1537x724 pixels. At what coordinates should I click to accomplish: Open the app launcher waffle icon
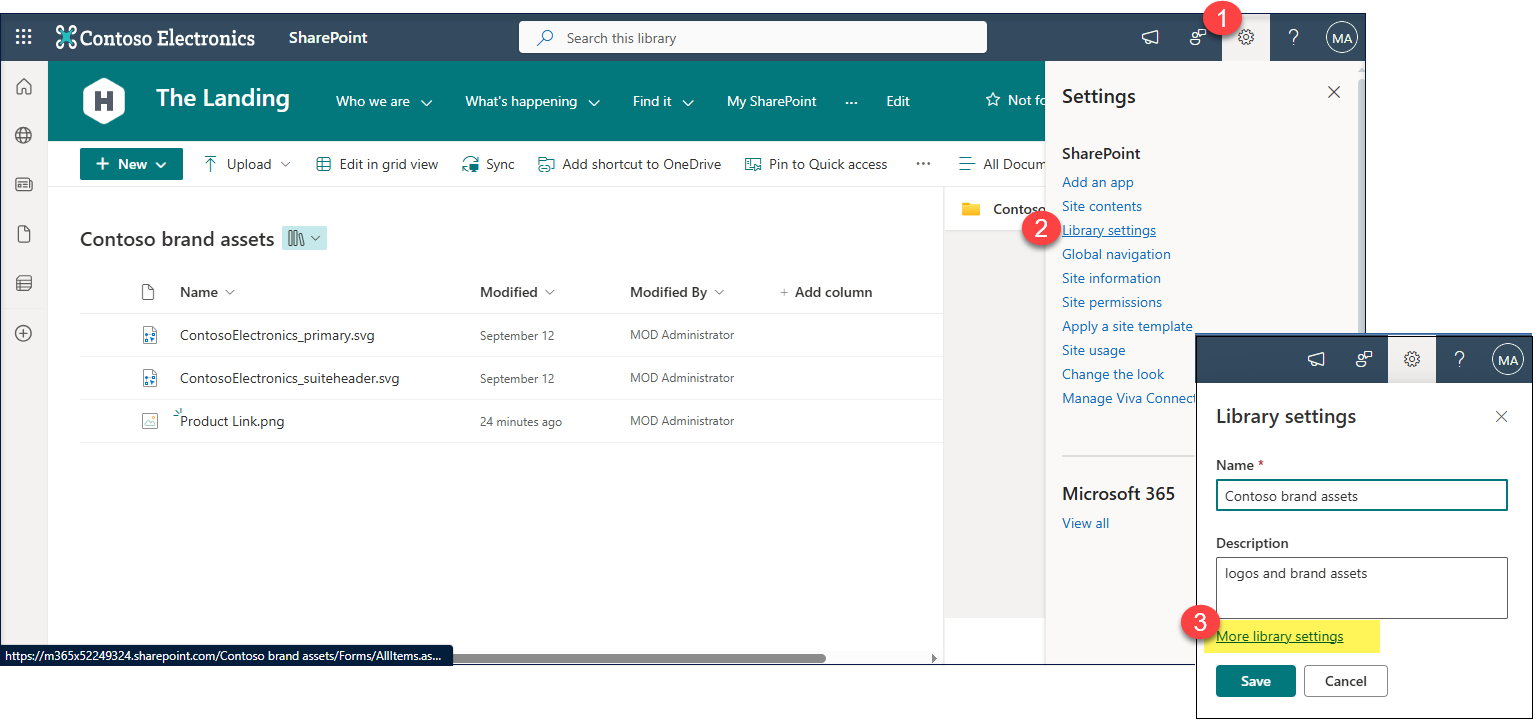coord(24,38)
